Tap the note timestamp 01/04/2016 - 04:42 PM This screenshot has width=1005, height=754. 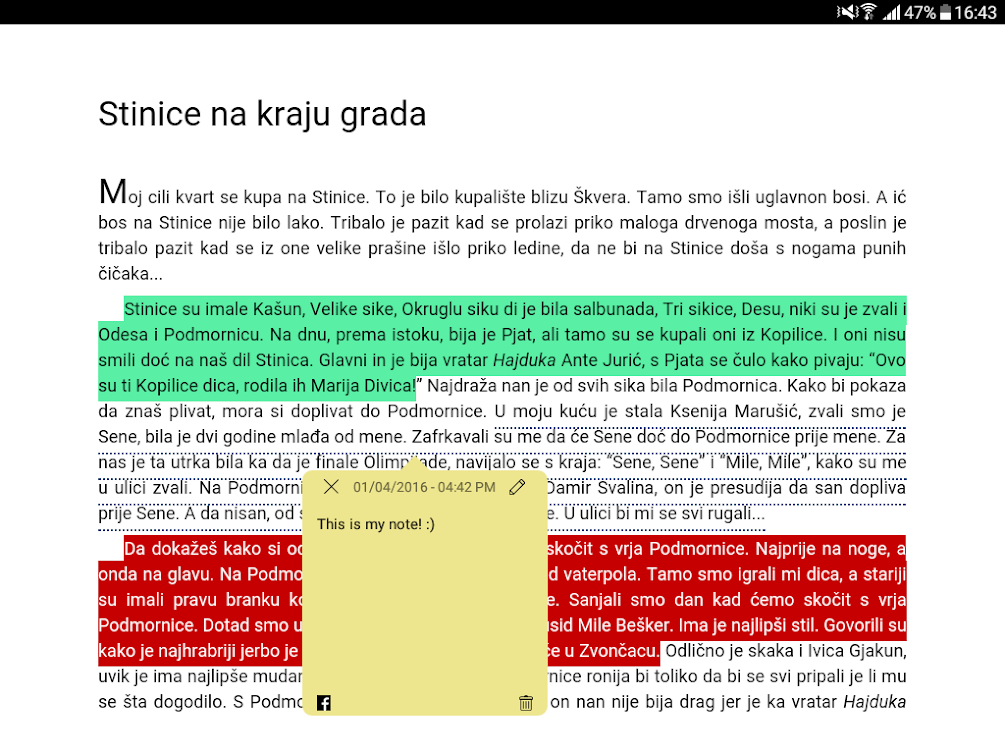(424, 487)
